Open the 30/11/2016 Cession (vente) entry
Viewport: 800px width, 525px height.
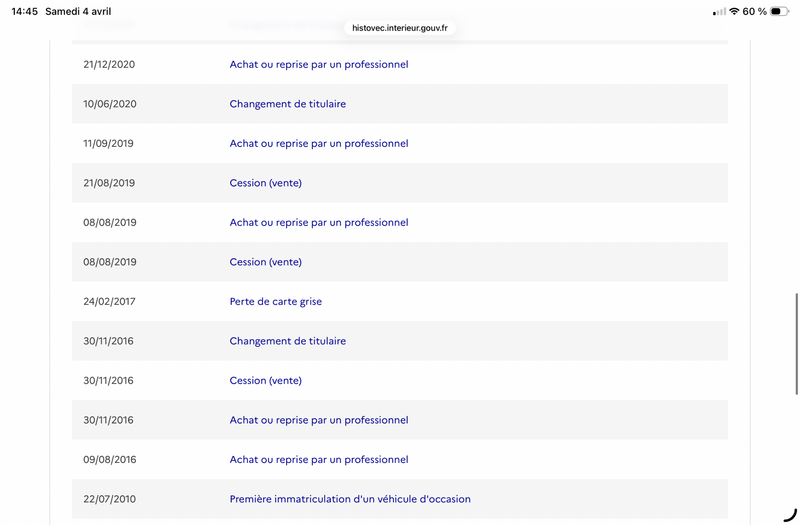[x=265, y=381]
